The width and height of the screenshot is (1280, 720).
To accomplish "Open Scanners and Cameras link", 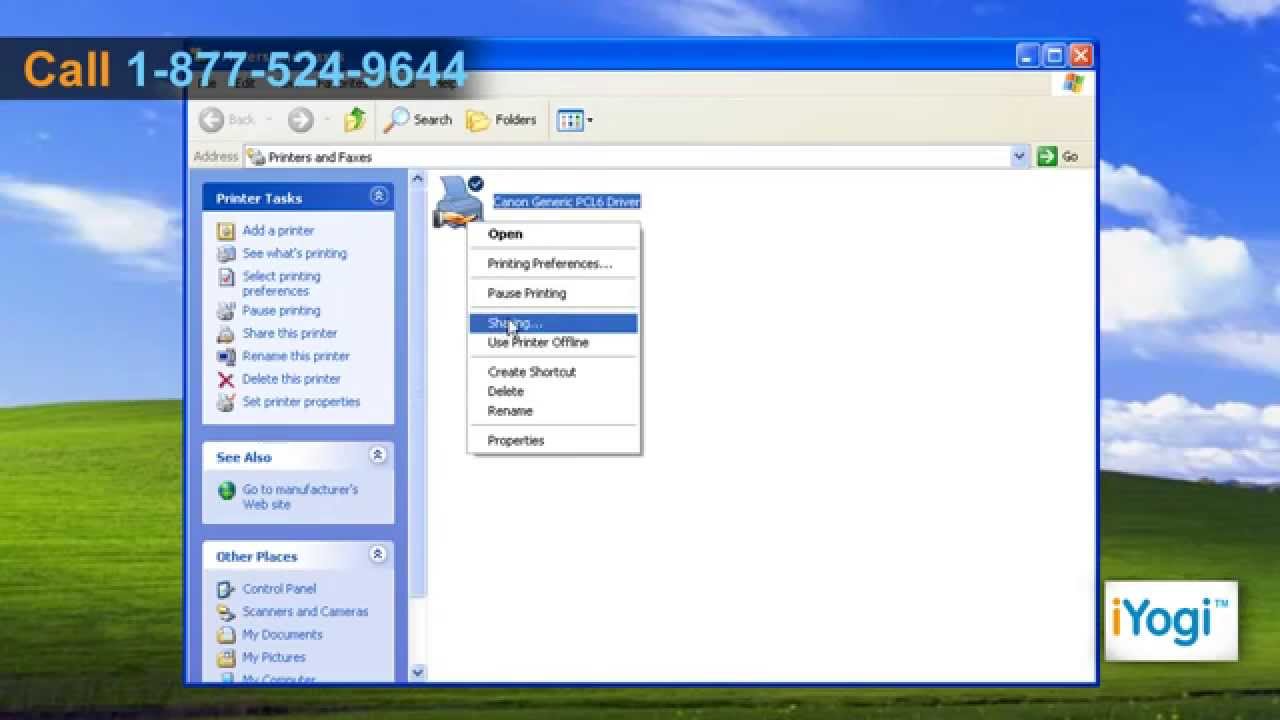I will point(305,613).
